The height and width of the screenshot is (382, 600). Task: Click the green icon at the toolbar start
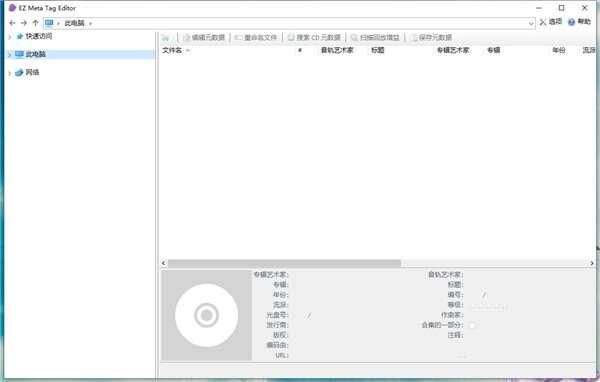tap(166, 38)
